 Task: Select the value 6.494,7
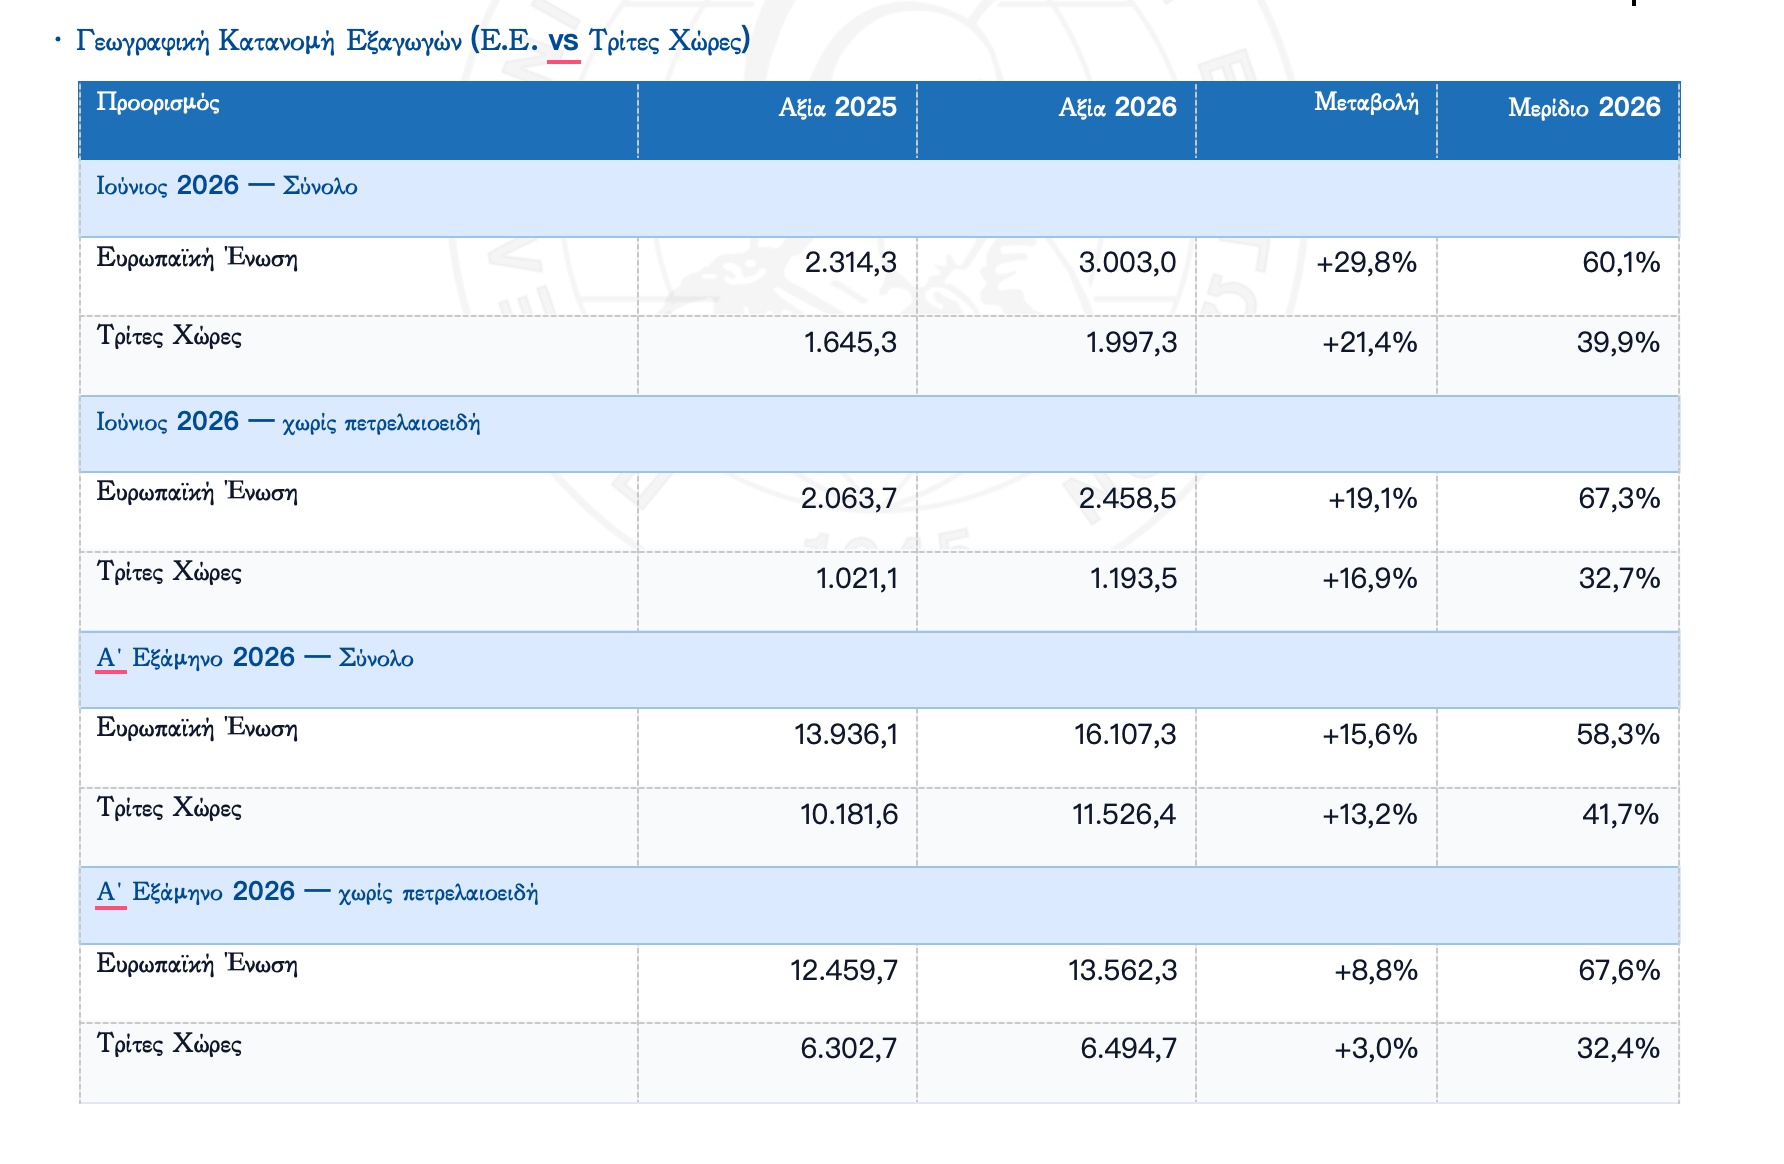coord(1129,1049)
